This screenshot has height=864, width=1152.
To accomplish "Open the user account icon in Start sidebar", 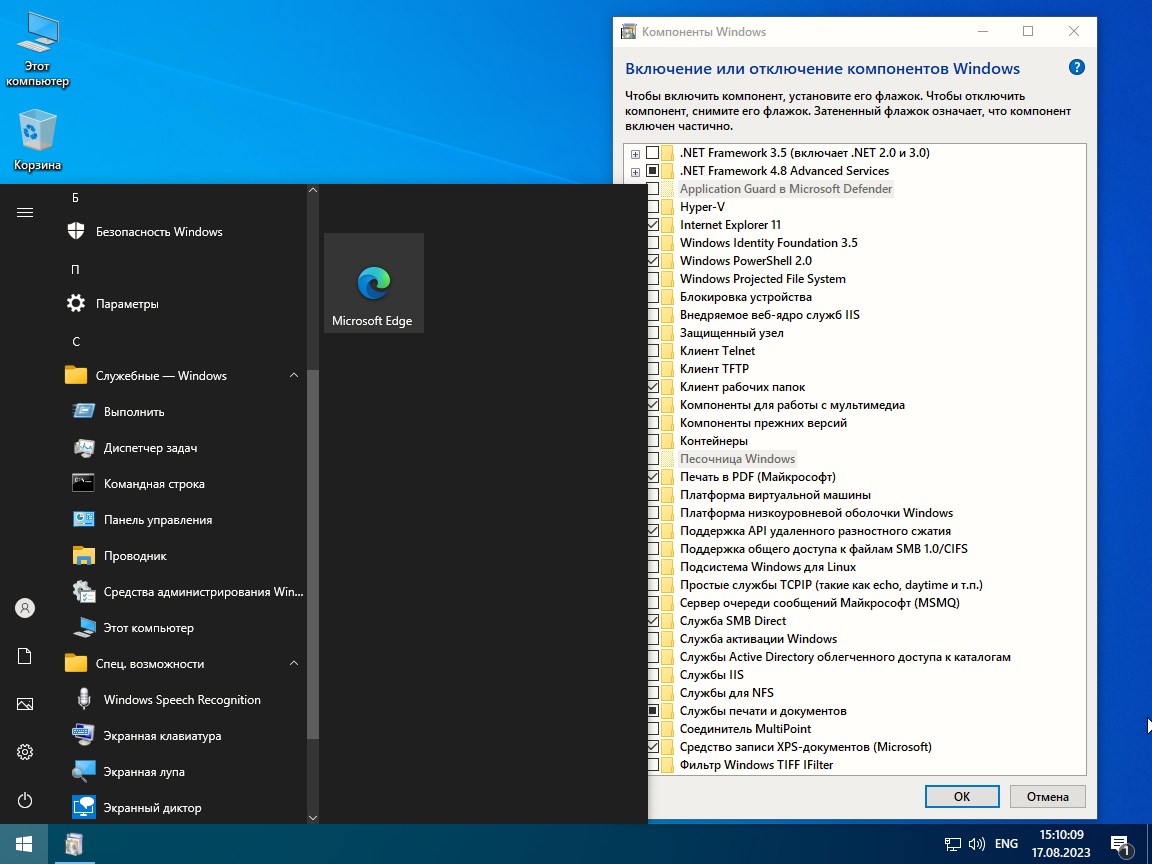I will [25, 608].
